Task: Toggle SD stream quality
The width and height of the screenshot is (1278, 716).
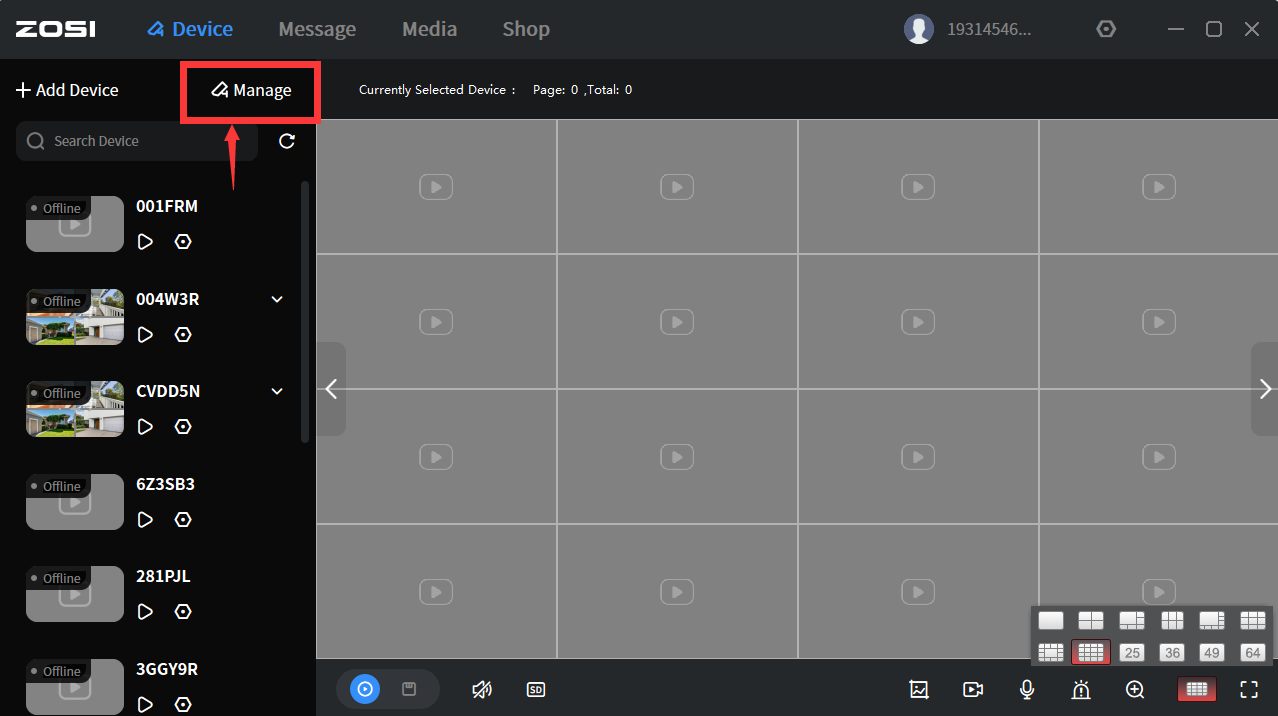Action: click(x=536, y=689)
